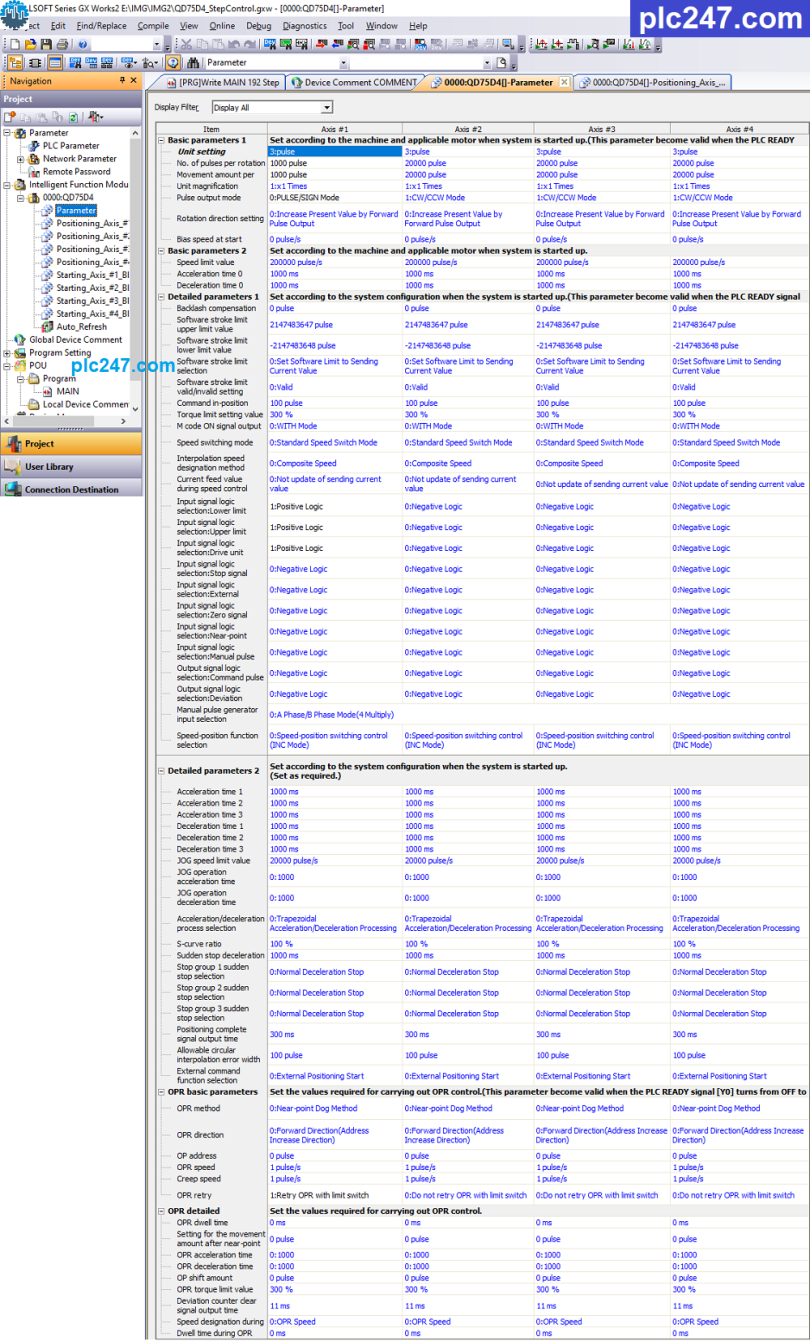This screenshot has width=810, height=1341.
Task: Click the green refresh icon in Project panel
Action: pyautogui.click(x=74, y=117)
